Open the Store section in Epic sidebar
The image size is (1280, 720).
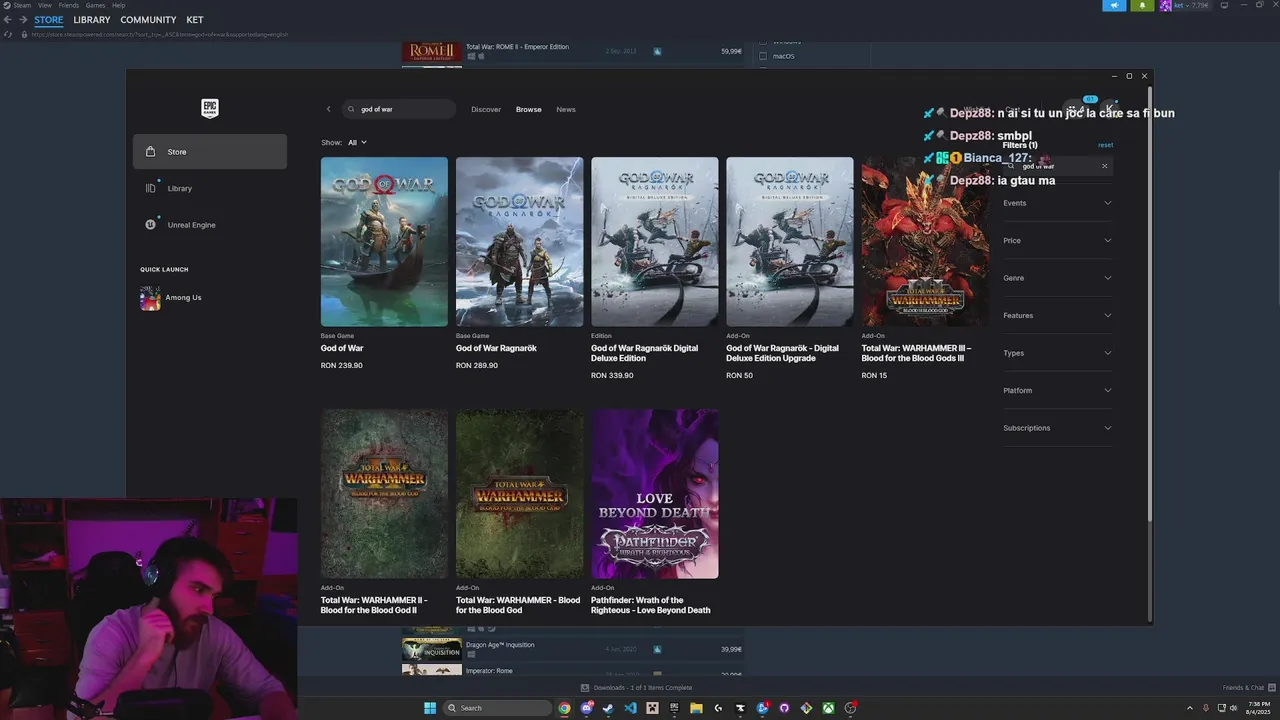point(209,152)
